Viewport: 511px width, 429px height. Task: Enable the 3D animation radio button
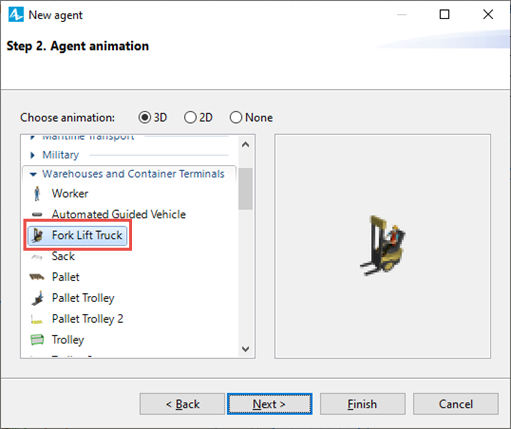coord(145,117)
